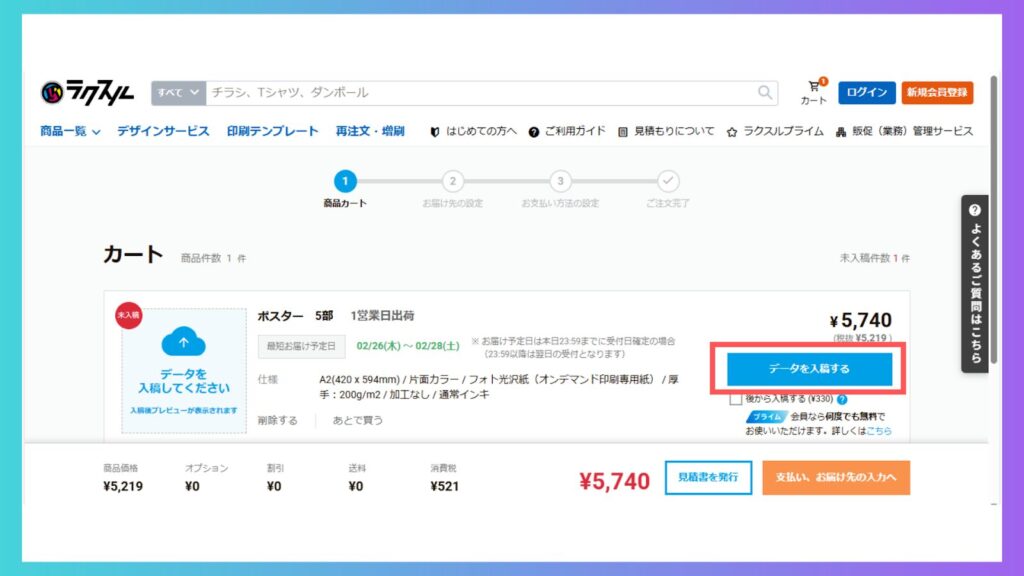Click the 見積書を発行 button
This screenshot has width=1024, height=576.
(708, 478)
